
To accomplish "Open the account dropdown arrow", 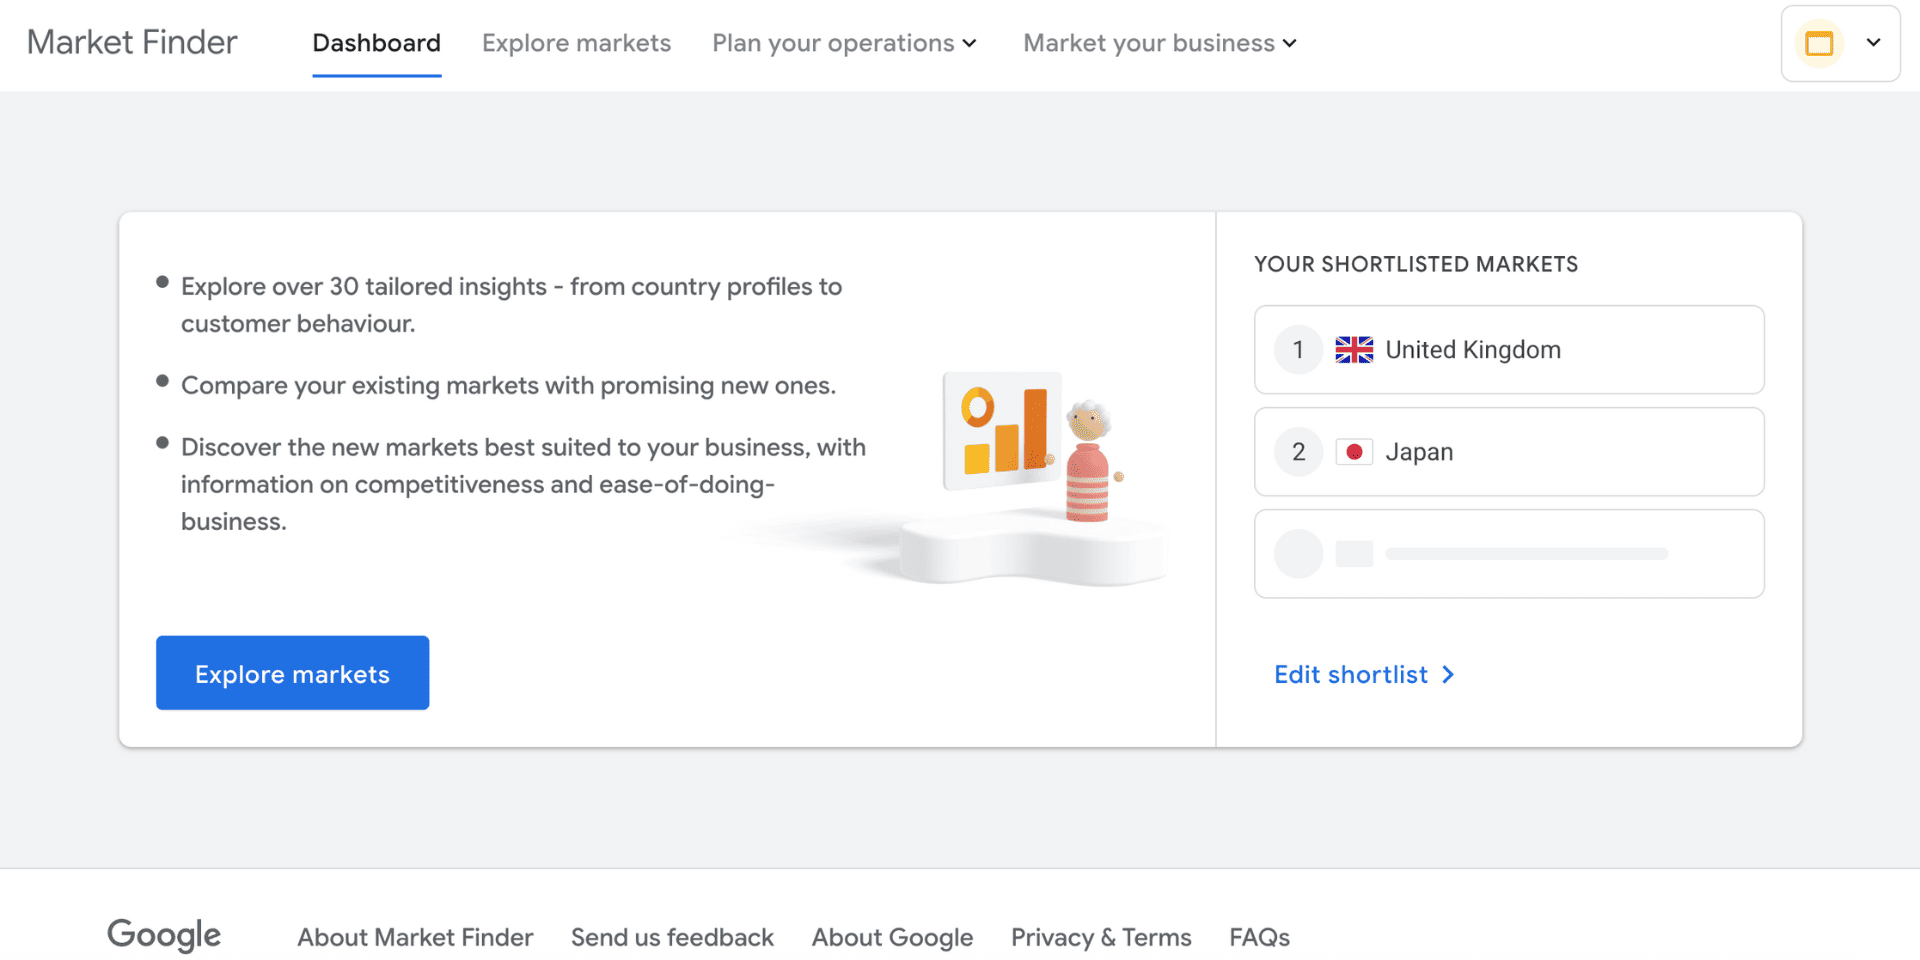I will 1873,43.
